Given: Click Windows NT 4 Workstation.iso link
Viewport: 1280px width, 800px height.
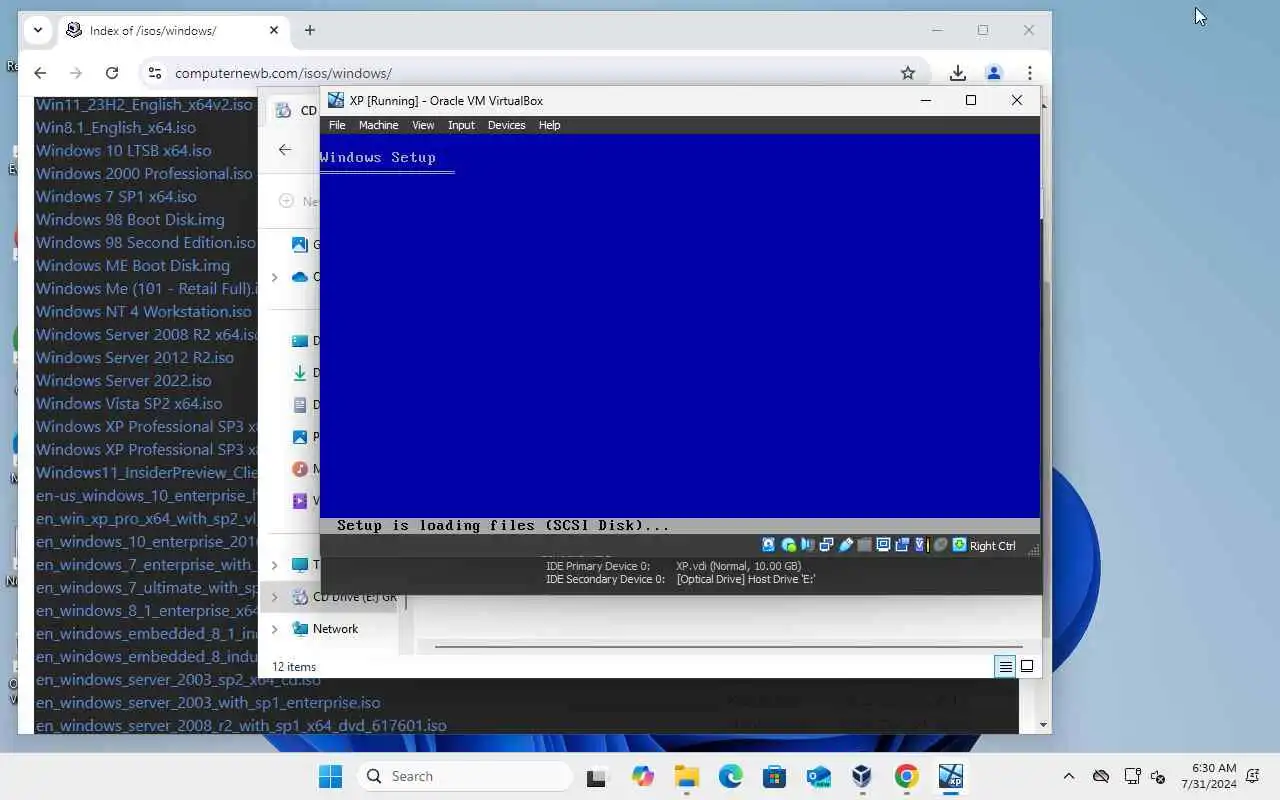Looking at the screenshot, I should [144, 311].
